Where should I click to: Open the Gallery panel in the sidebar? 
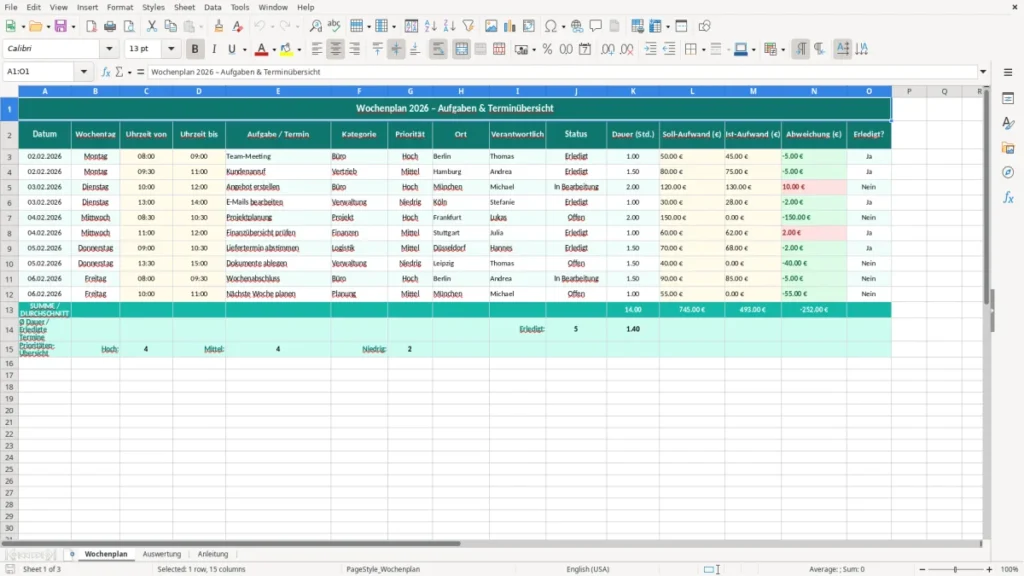pos(1008,148)
